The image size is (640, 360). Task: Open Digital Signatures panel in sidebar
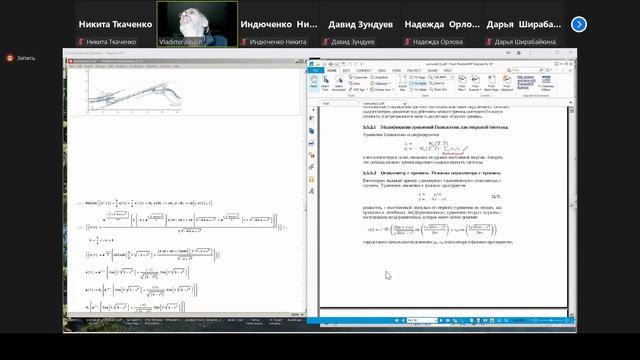[311, 191]
